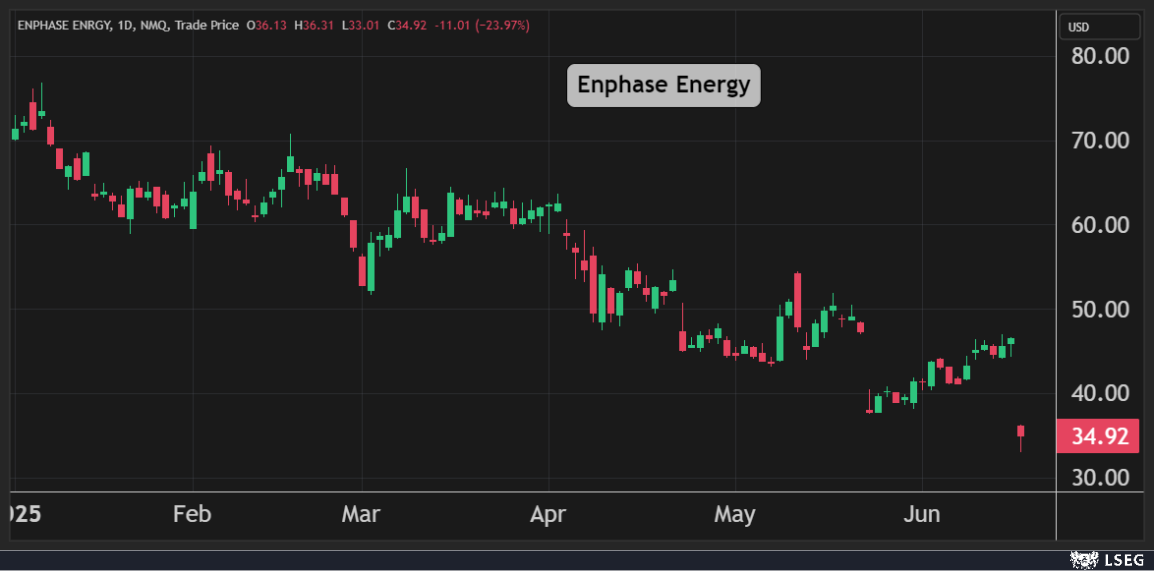Click the LSEG logo icon
Image resolution: width=1154 pixels, height=571 pixels.
pyautogui.click(x=1082, y=559)
